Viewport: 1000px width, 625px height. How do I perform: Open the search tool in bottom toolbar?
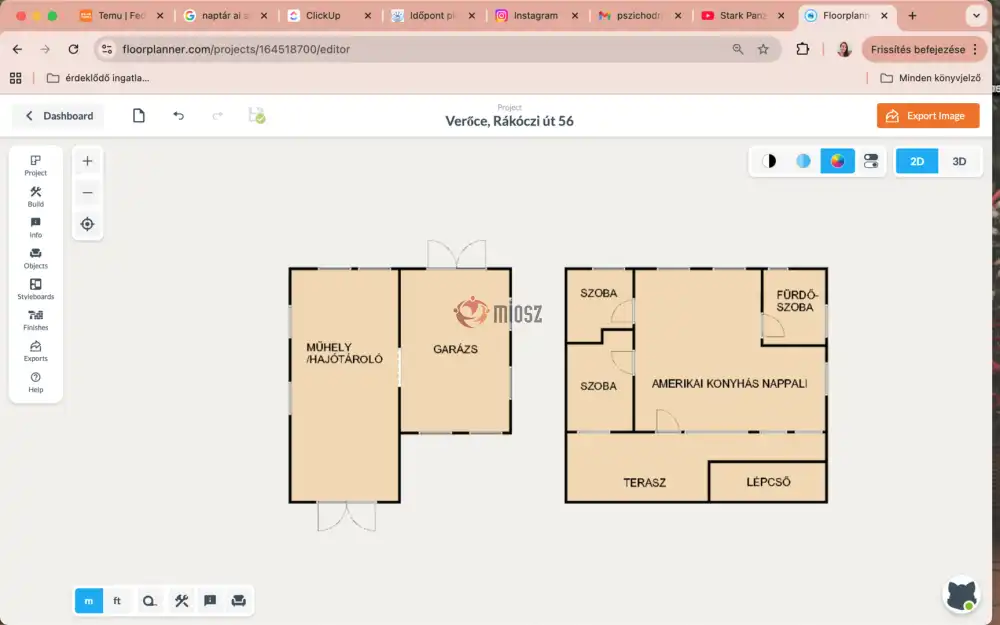coord(149,601)
